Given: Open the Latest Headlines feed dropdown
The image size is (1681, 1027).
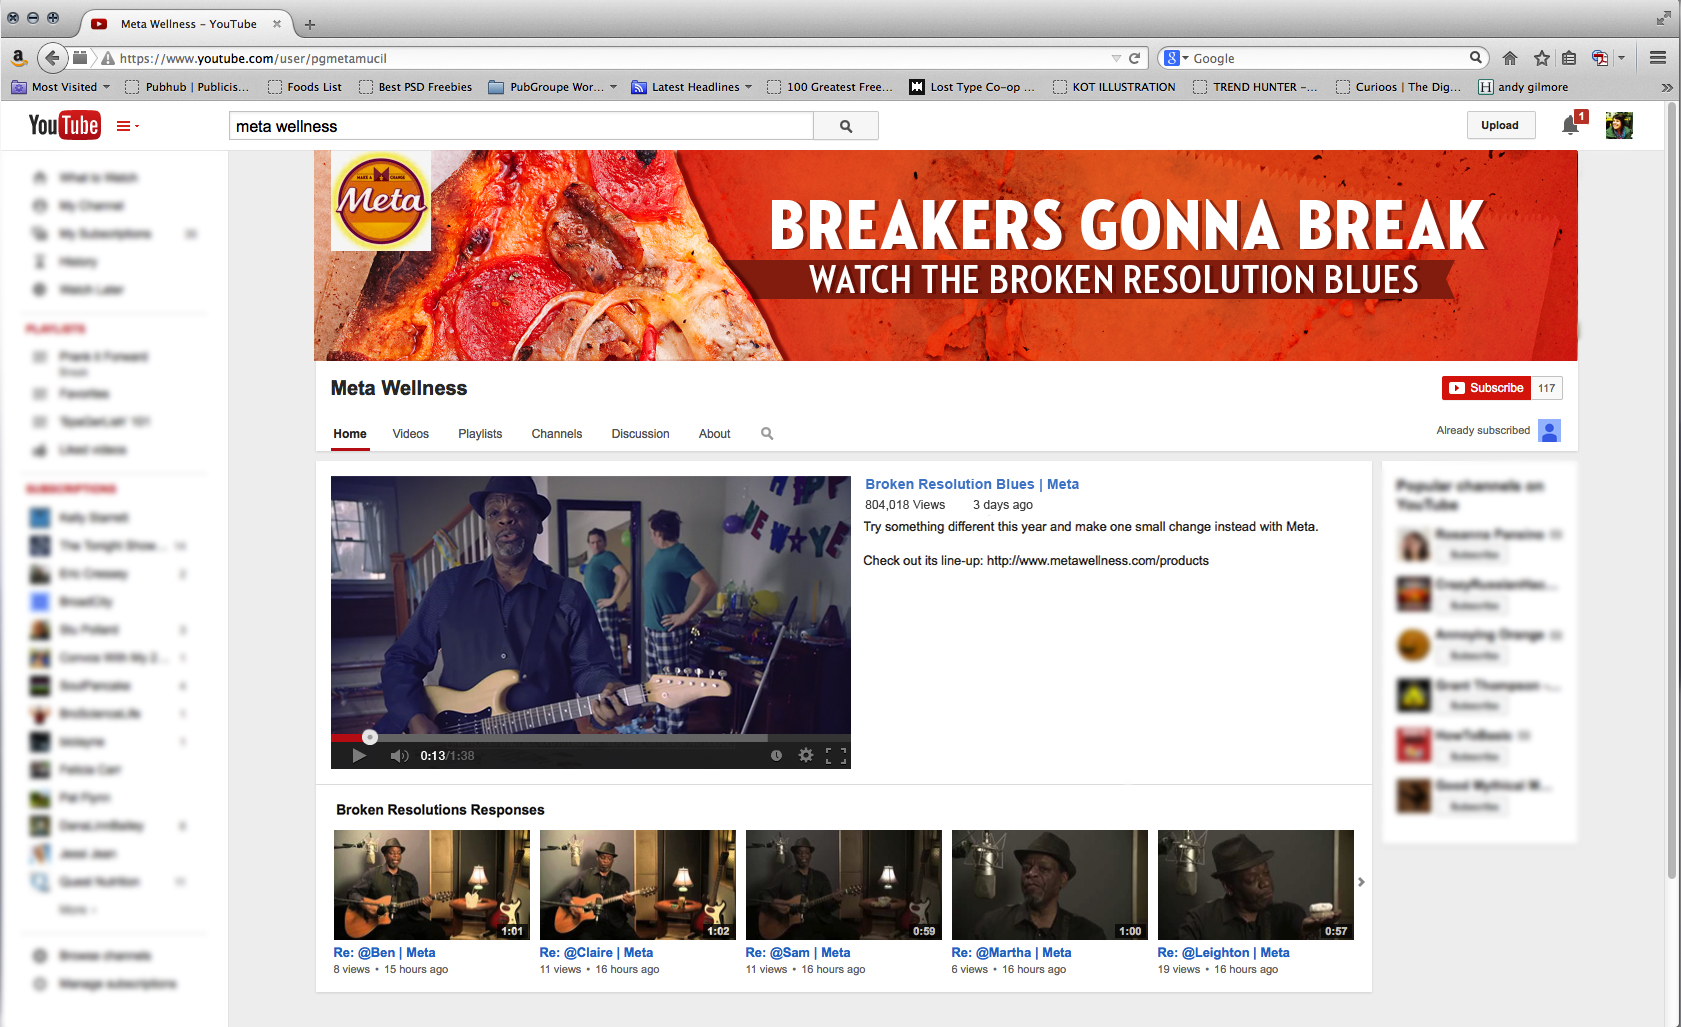Looking at the screenshot, I should click(692, 87).
